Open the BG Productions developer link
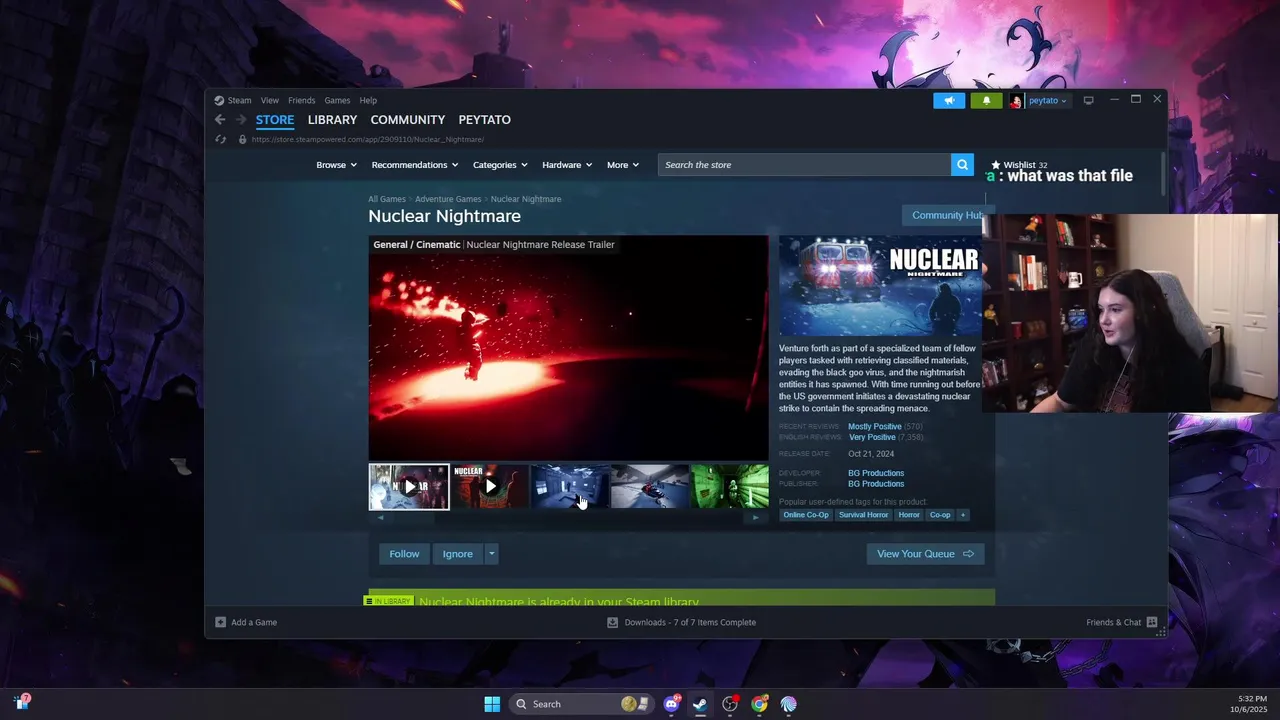Image resolution: width=1280 pixels, height=720 pixels. click(x=876, y=473)
